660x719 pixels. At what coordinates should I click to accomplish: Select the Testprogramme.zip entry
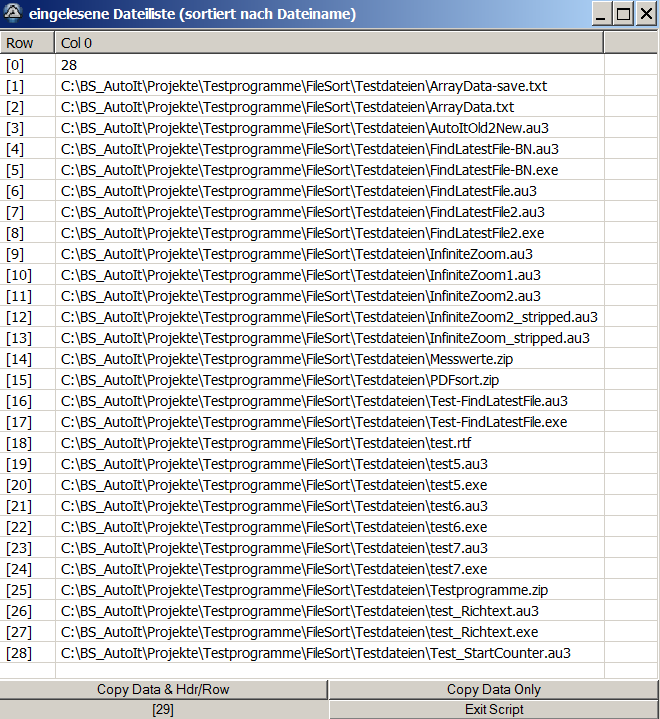click(x=304, y=590)
